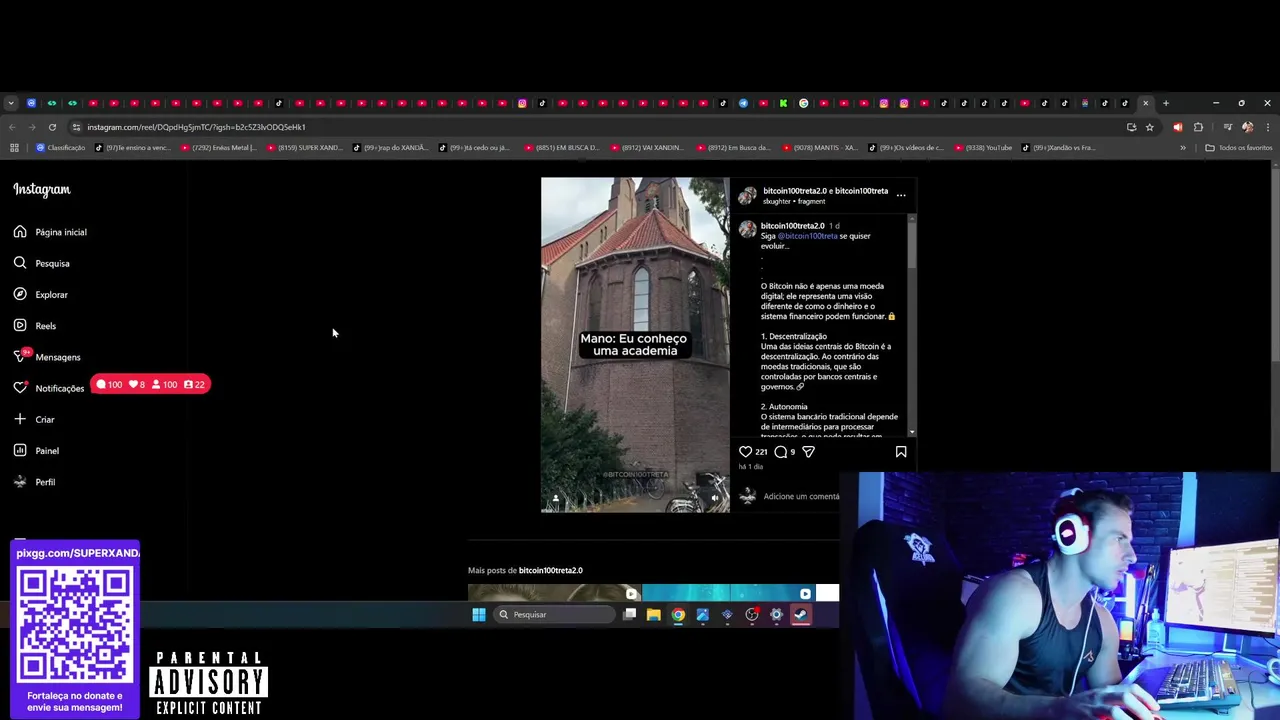Screen dimensions: 1280x720
Task: Open the post's three-dot options menu
Action: pyautogui.click(x=901, y=195)
